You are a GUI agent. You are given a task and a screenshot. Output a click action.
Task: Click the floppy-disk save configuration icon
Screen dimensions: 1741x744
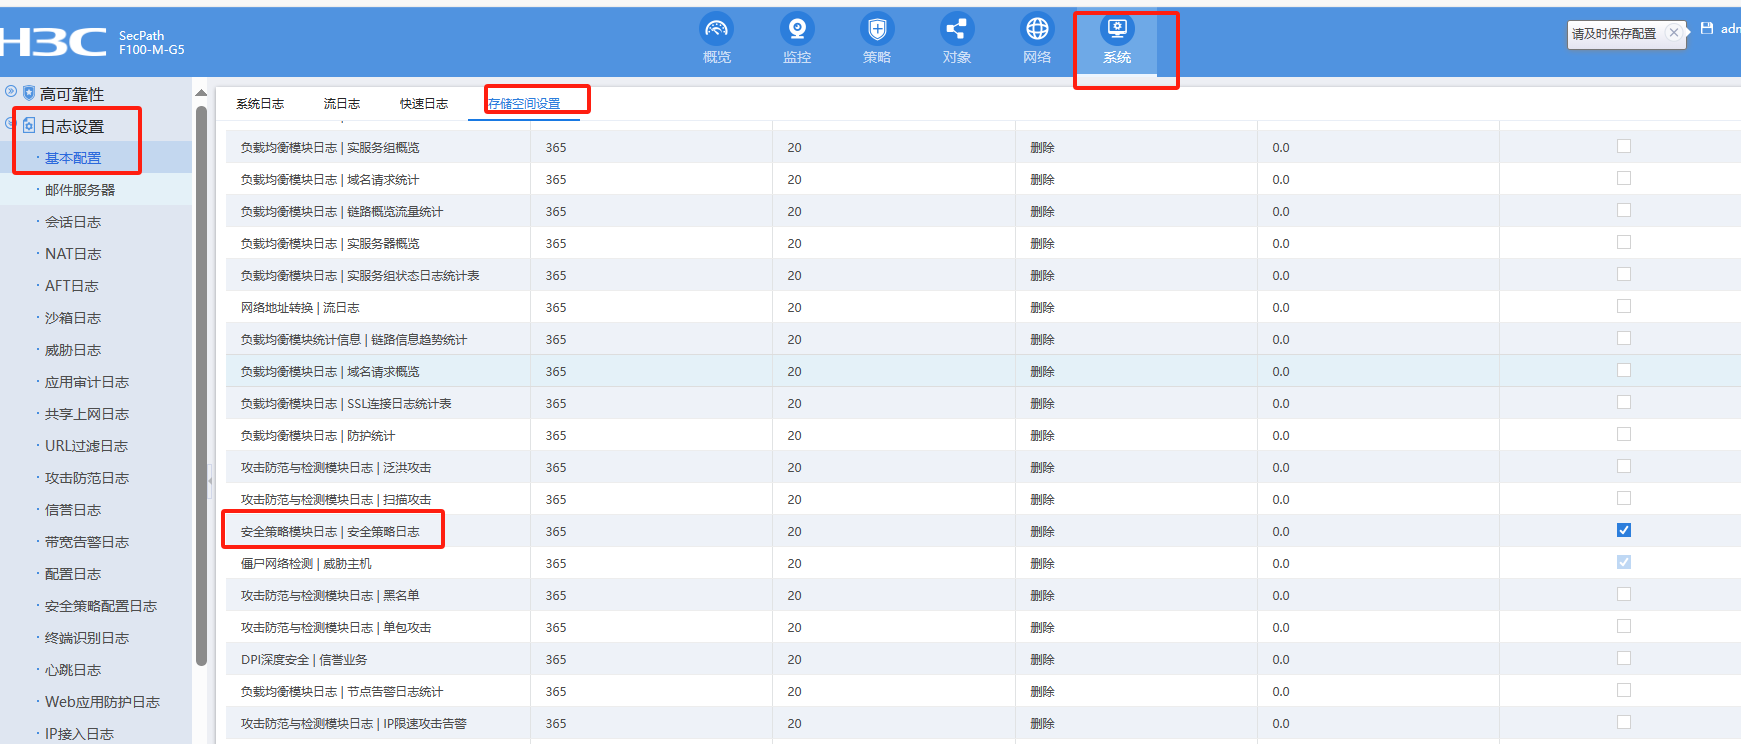coord(1707,29)
